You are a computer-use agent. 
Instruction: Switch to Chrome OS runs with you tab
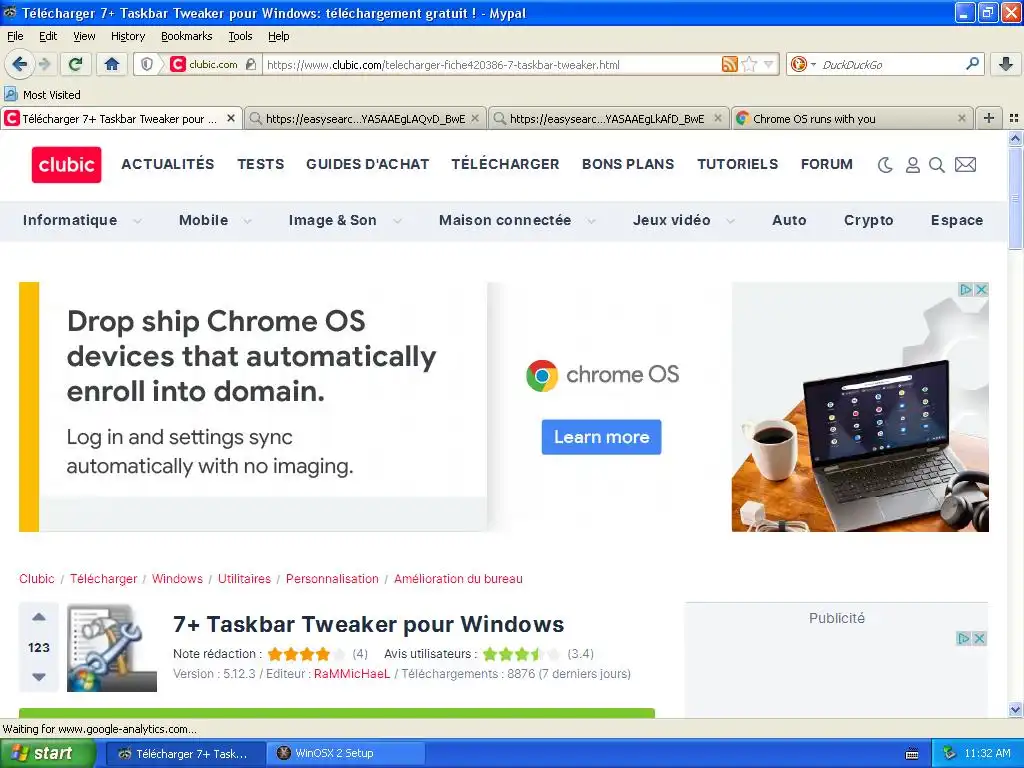click(x=852, y=119)
